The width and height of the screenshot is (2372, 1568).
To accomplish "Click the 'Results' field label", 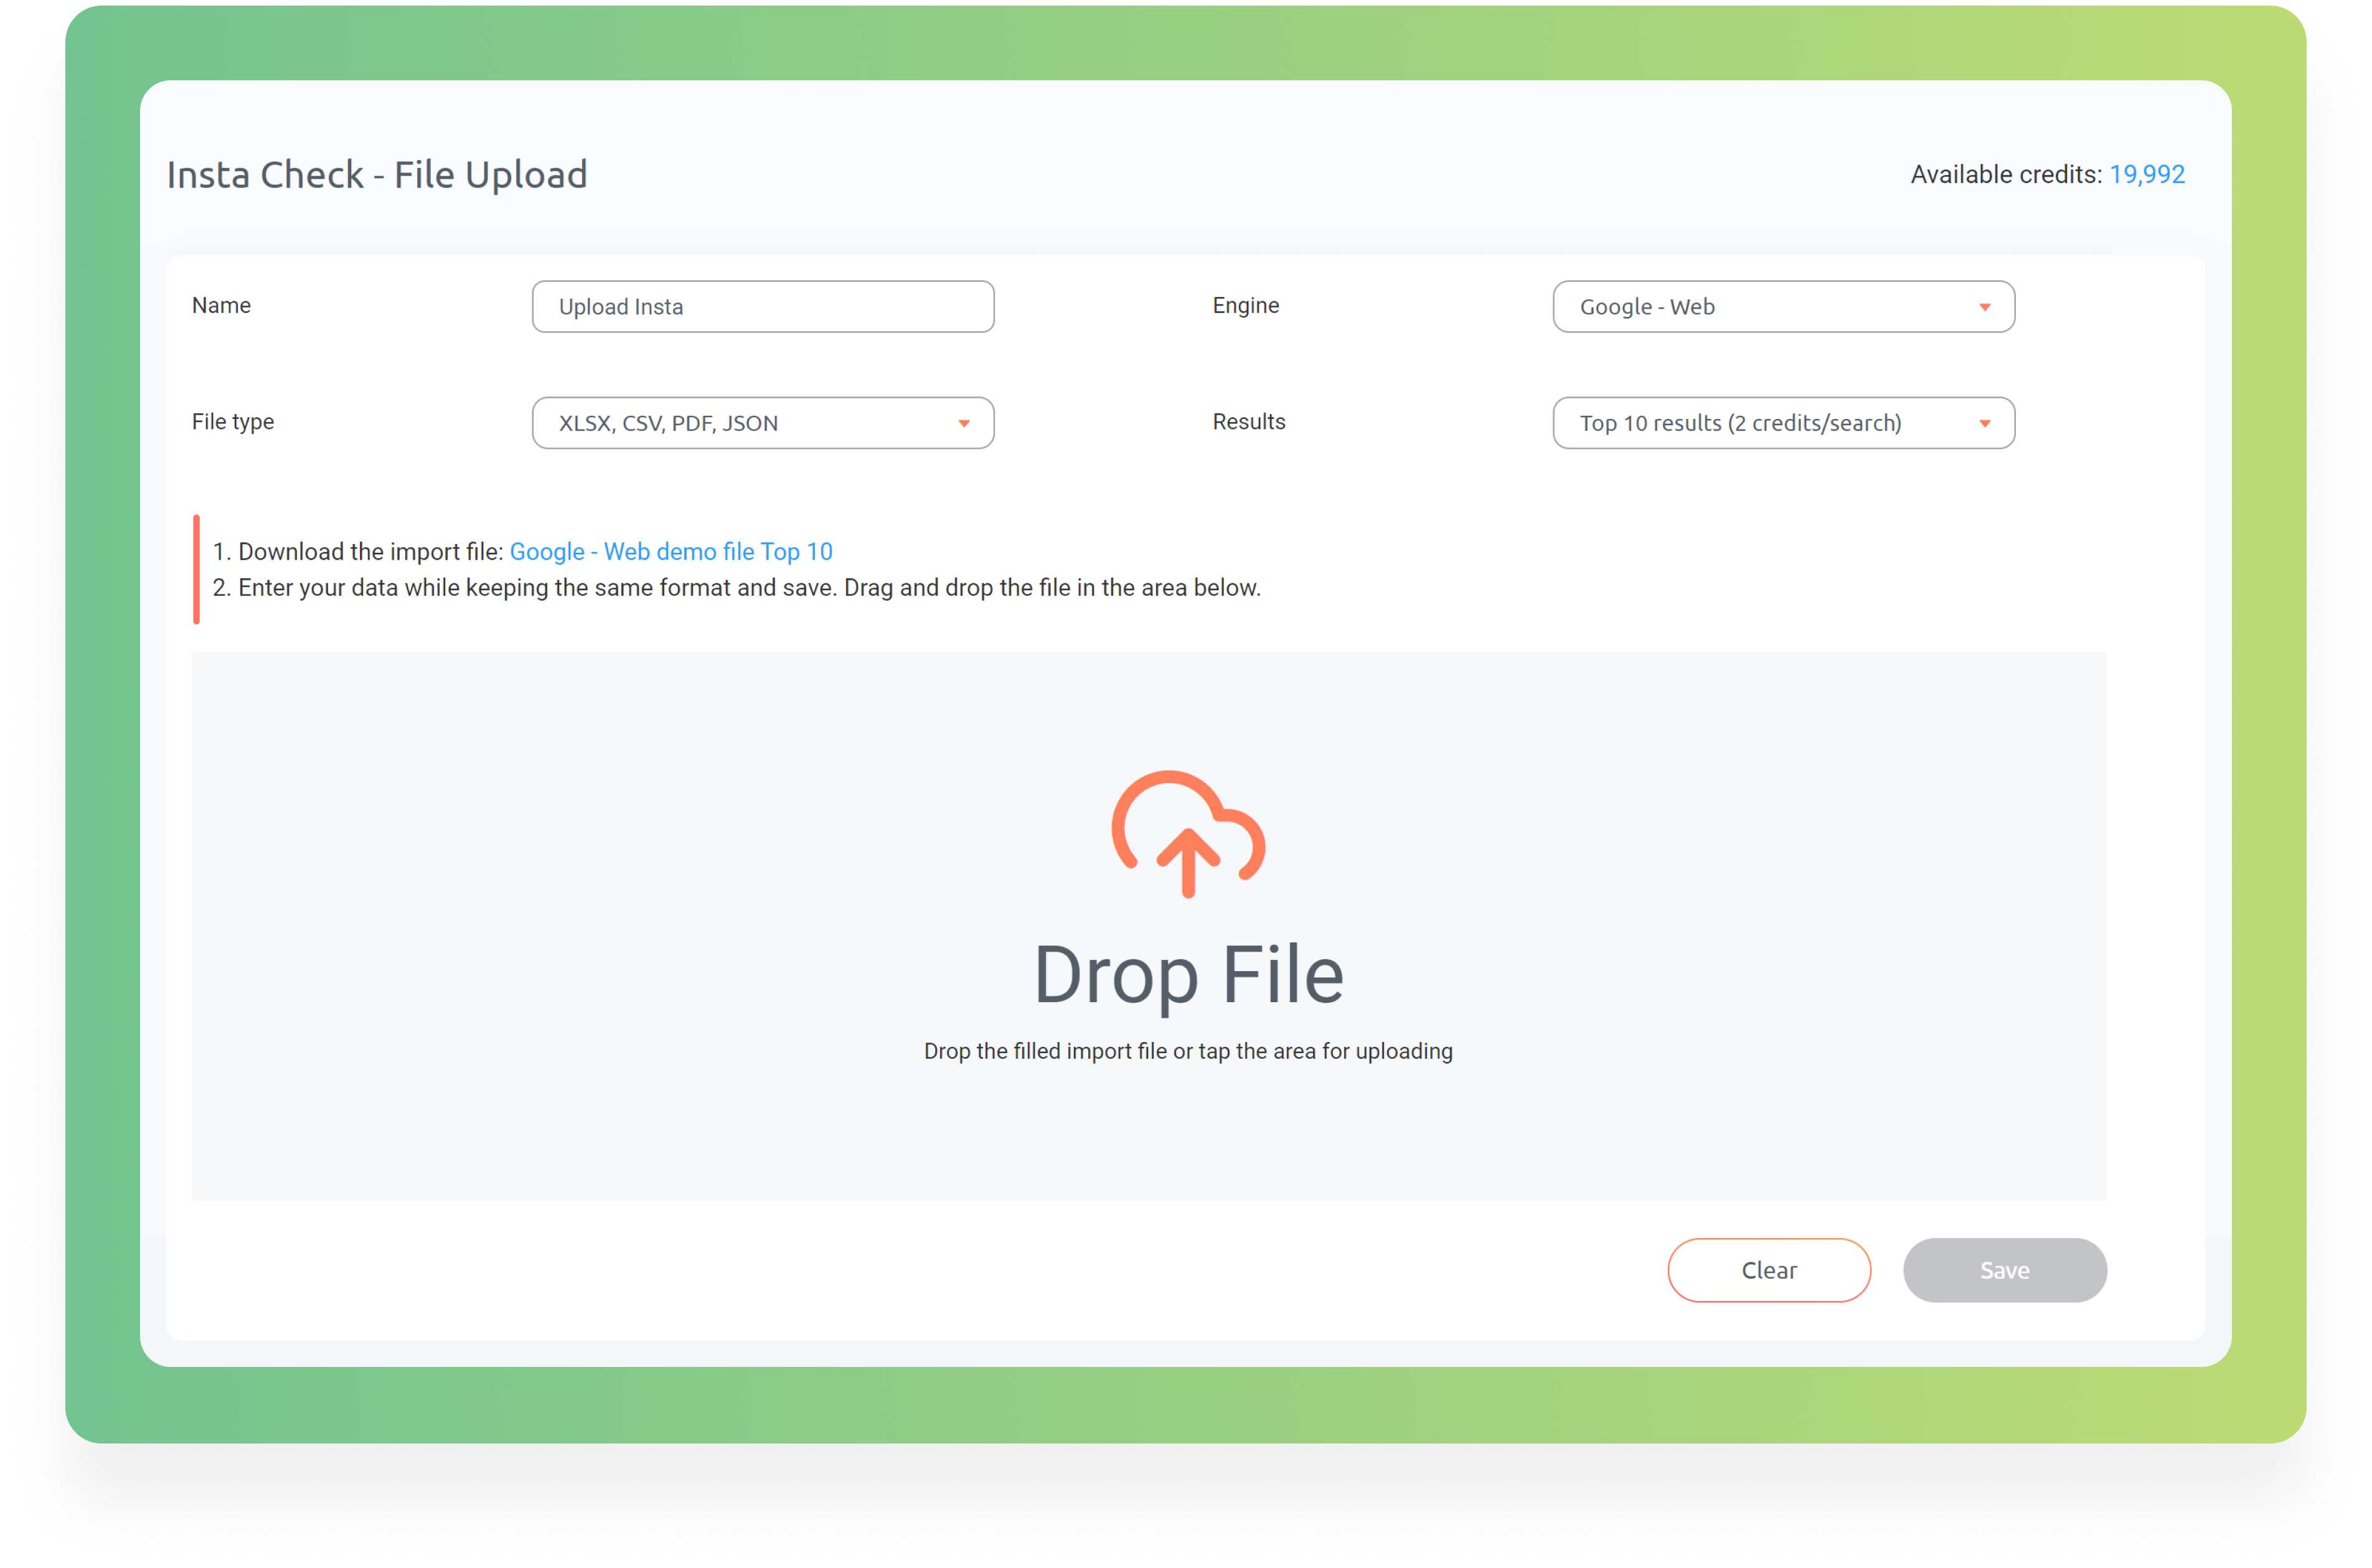I will pyautogui.click(x=1249, y=422).
